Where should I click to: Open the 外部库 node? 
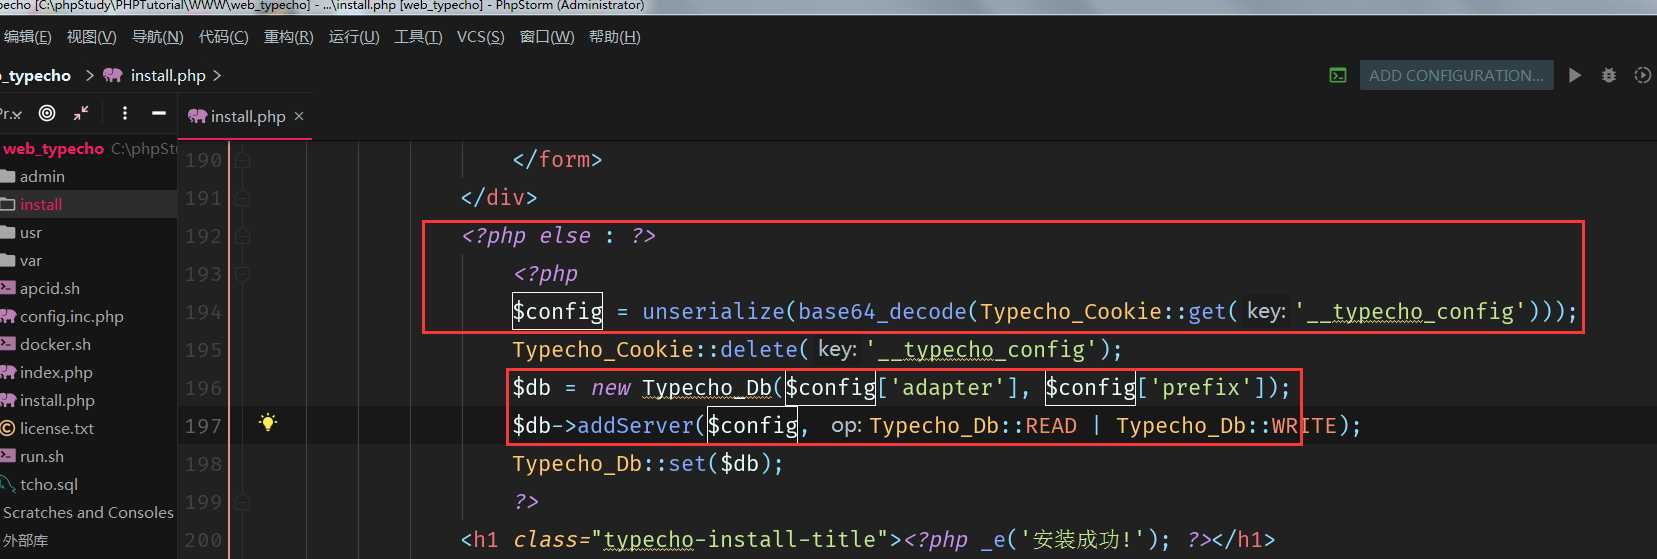[x=25, y=540]
